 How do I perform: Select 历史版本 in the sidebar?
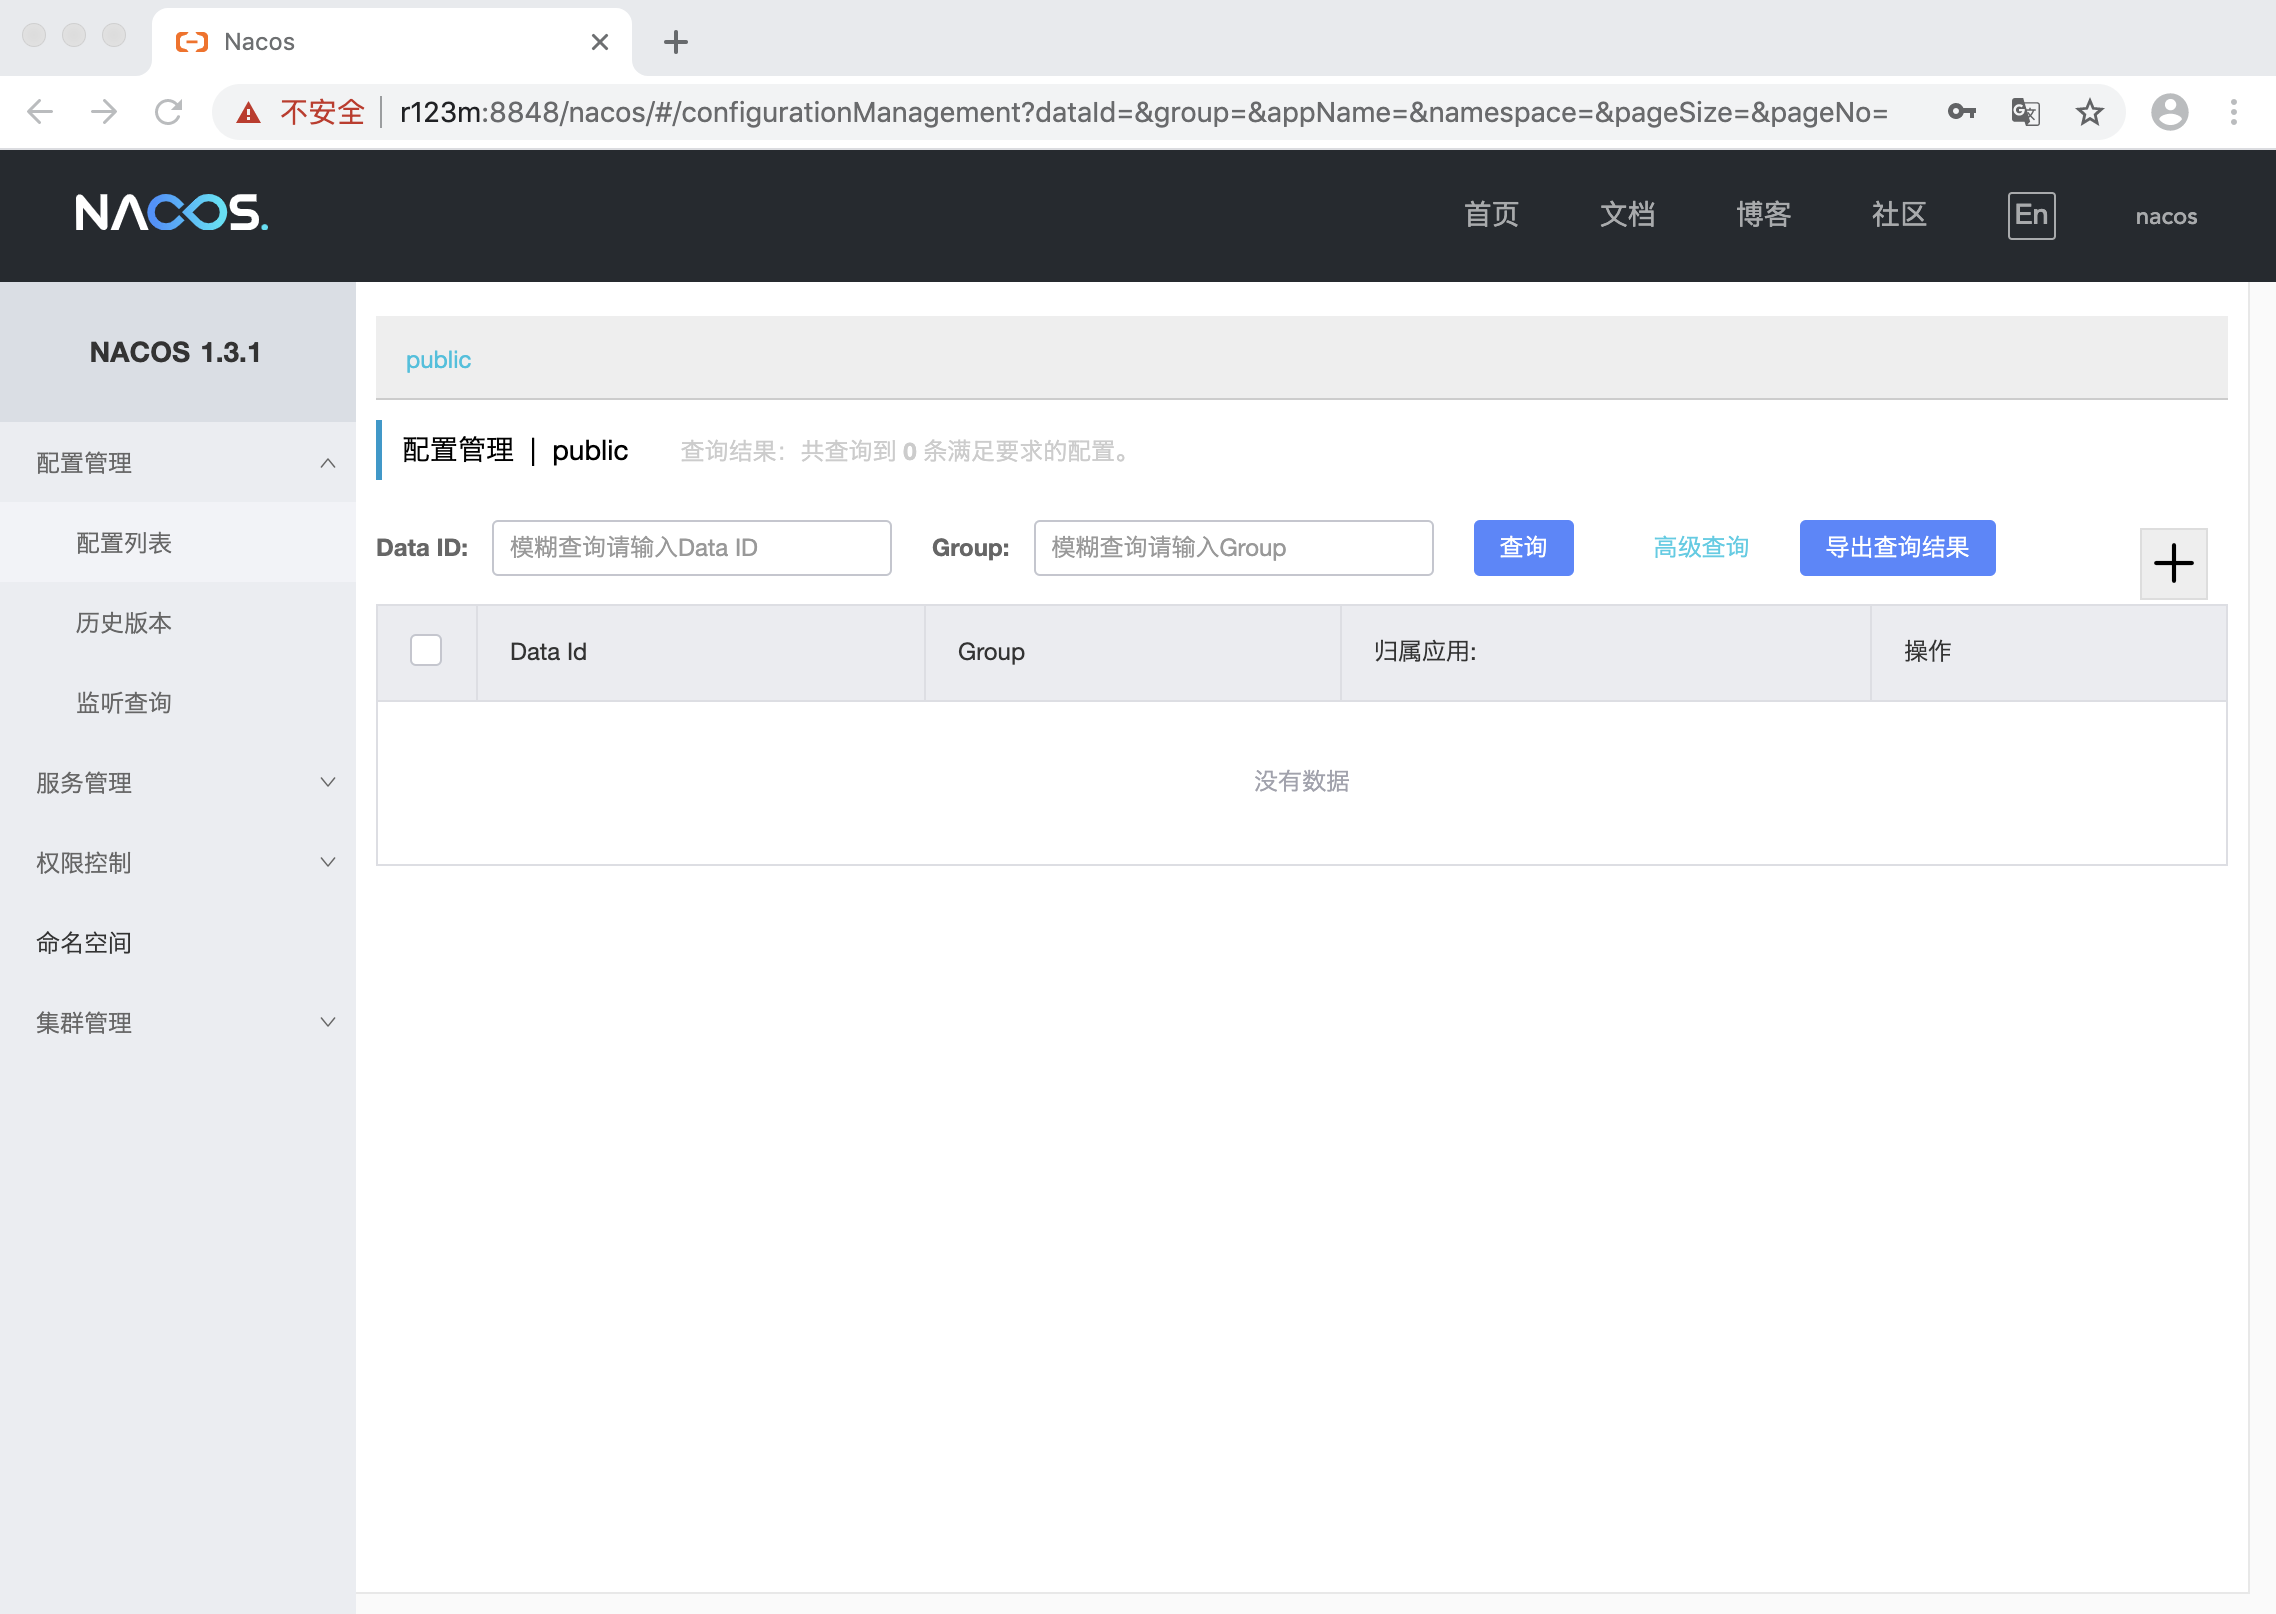pyautogui.click(x=121, y=622)
